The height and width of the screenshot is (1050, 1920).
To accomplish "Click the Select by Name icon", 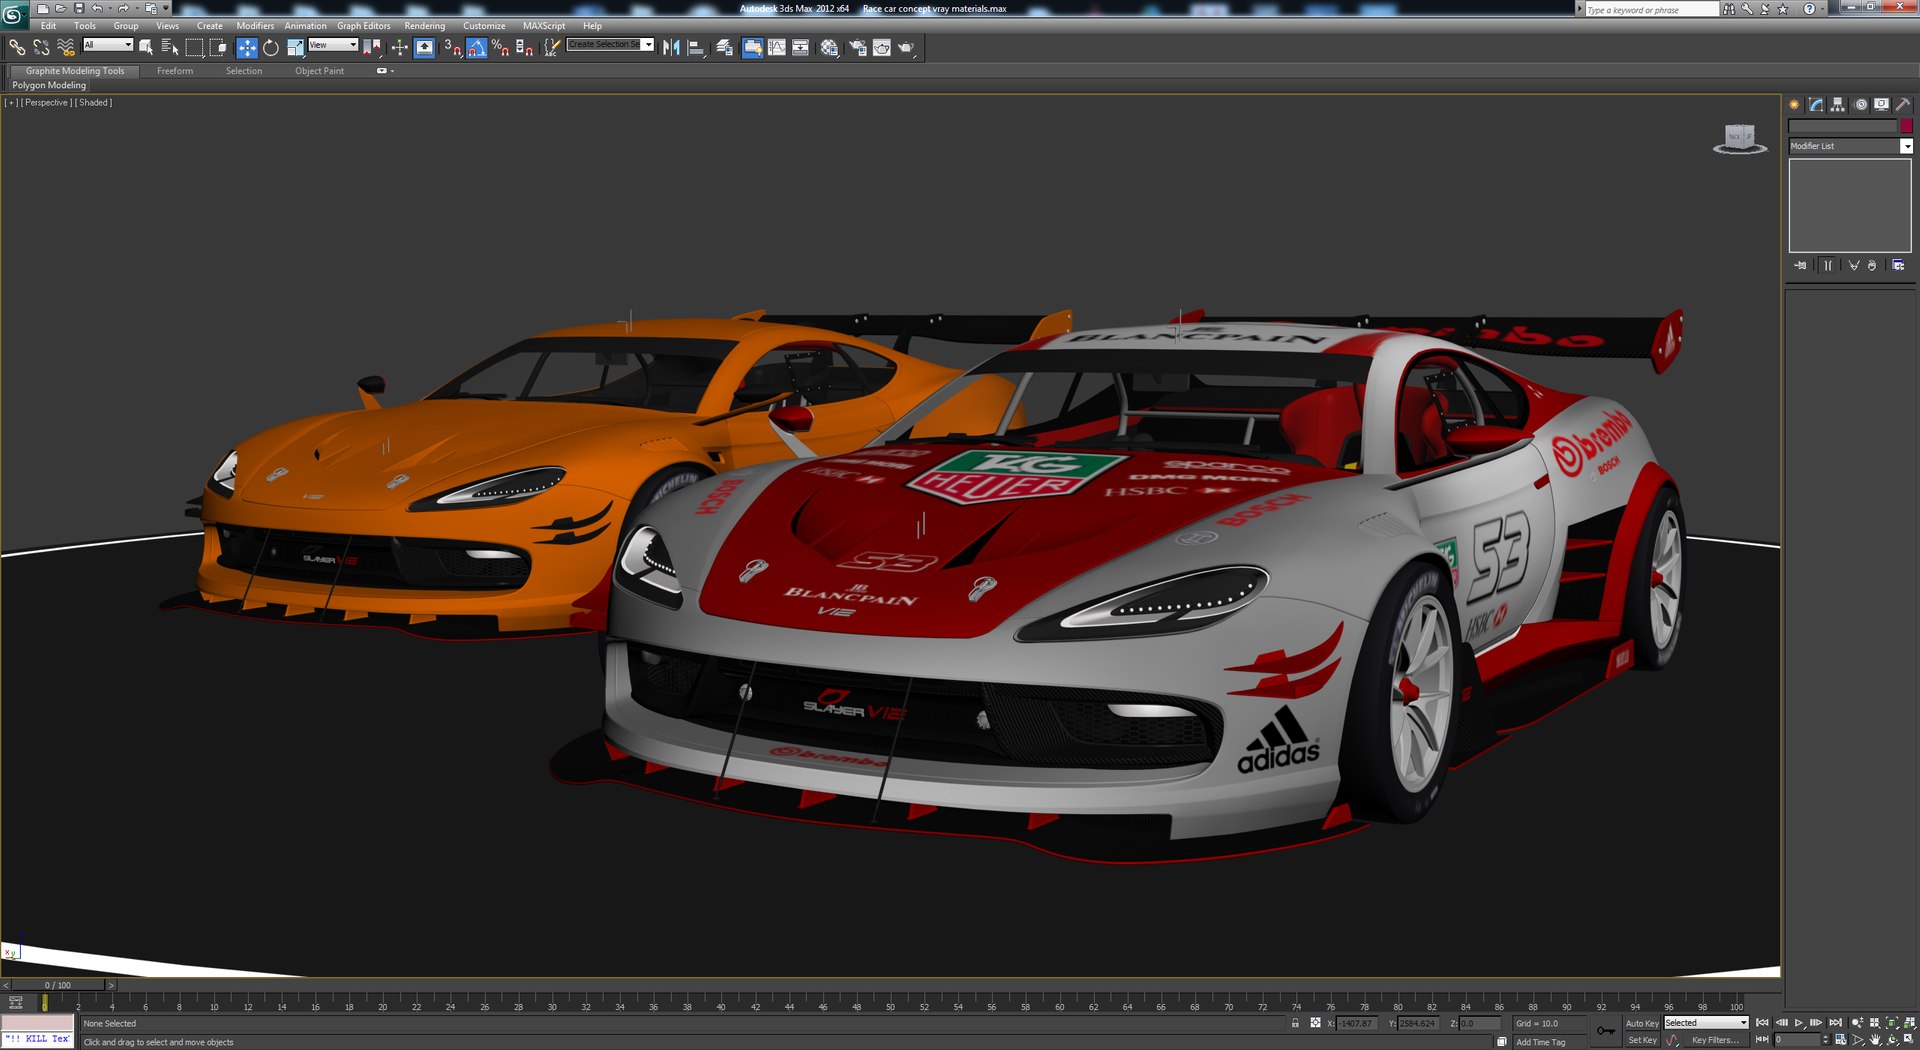I will tap(170, 47).
